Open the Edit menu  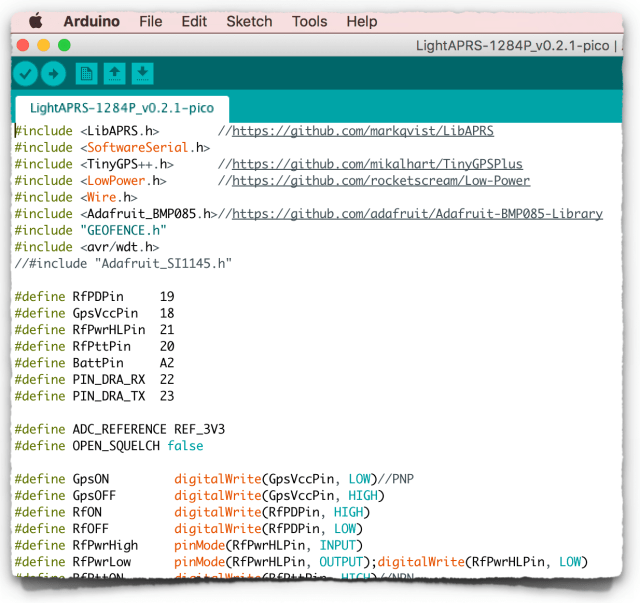tap(194, 21)
